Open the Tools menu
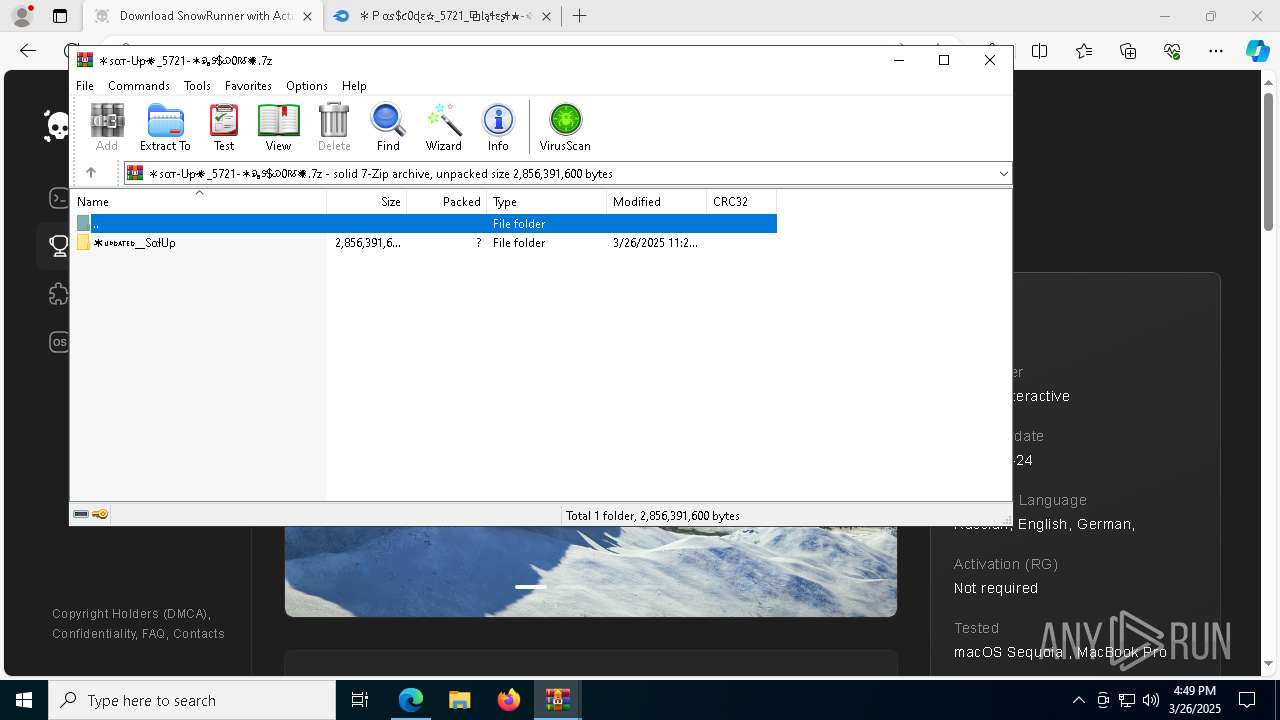Viewport: 1280px width, 720px height. (x=197, y=86)
